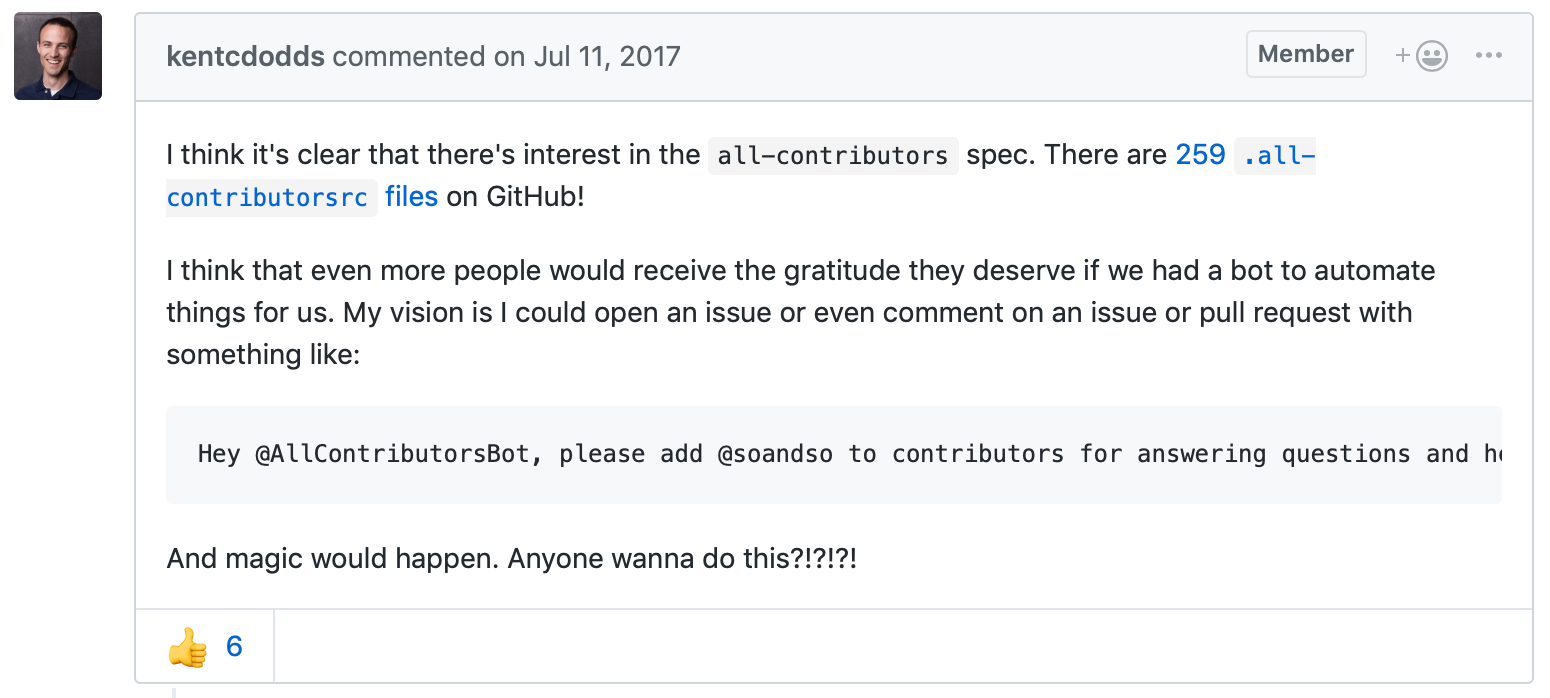Follow the Jul 11, 2017 timestamp link

[x=607, y=56]
